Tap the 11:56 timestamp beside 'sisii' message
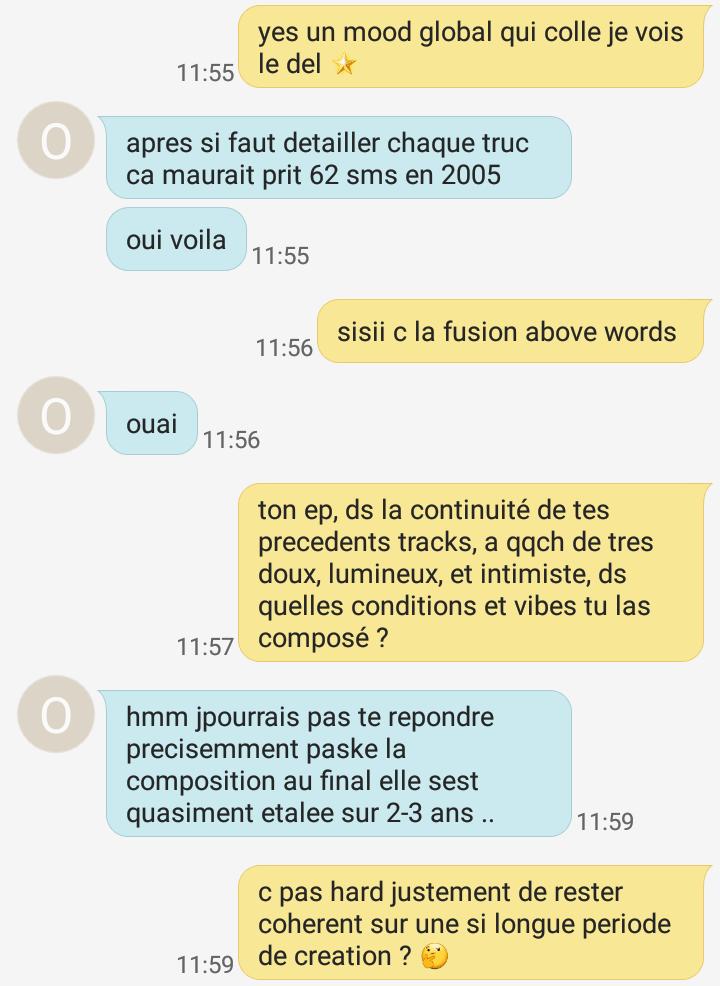This screenshot has width=720, height=986. pyautogui.click(x=284, y=348)
